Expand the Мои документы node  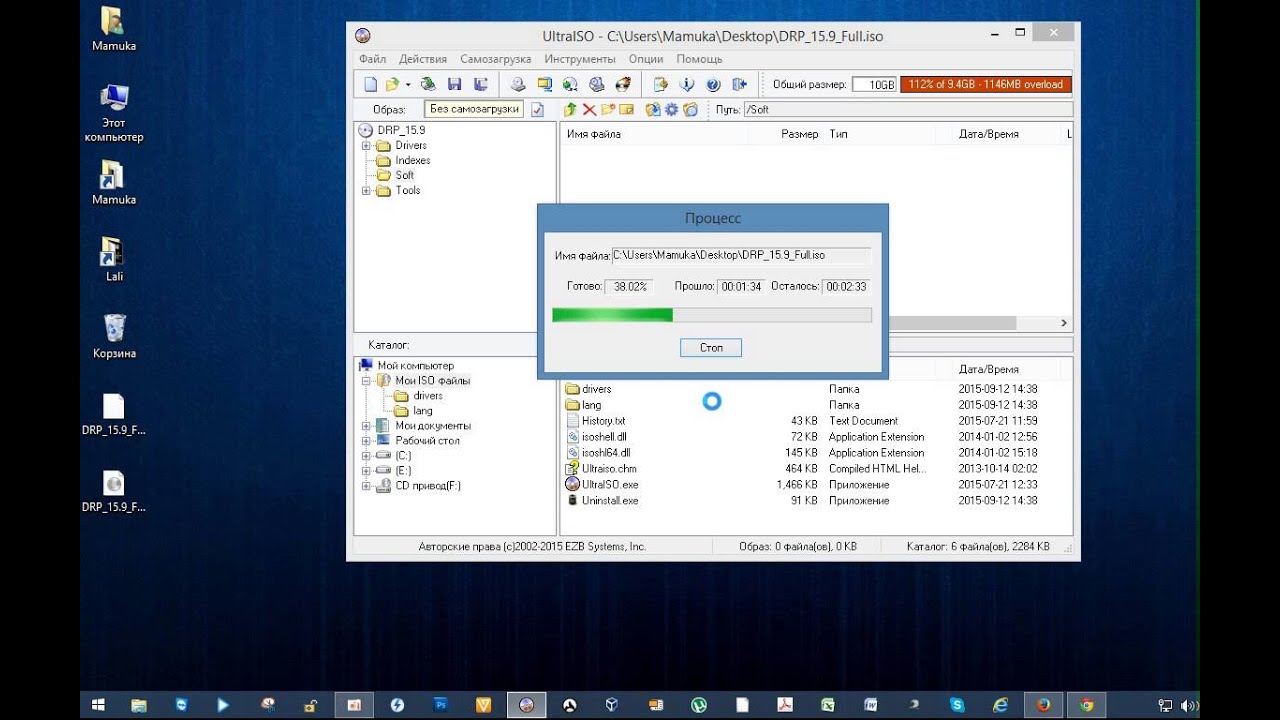coord(366,426)
